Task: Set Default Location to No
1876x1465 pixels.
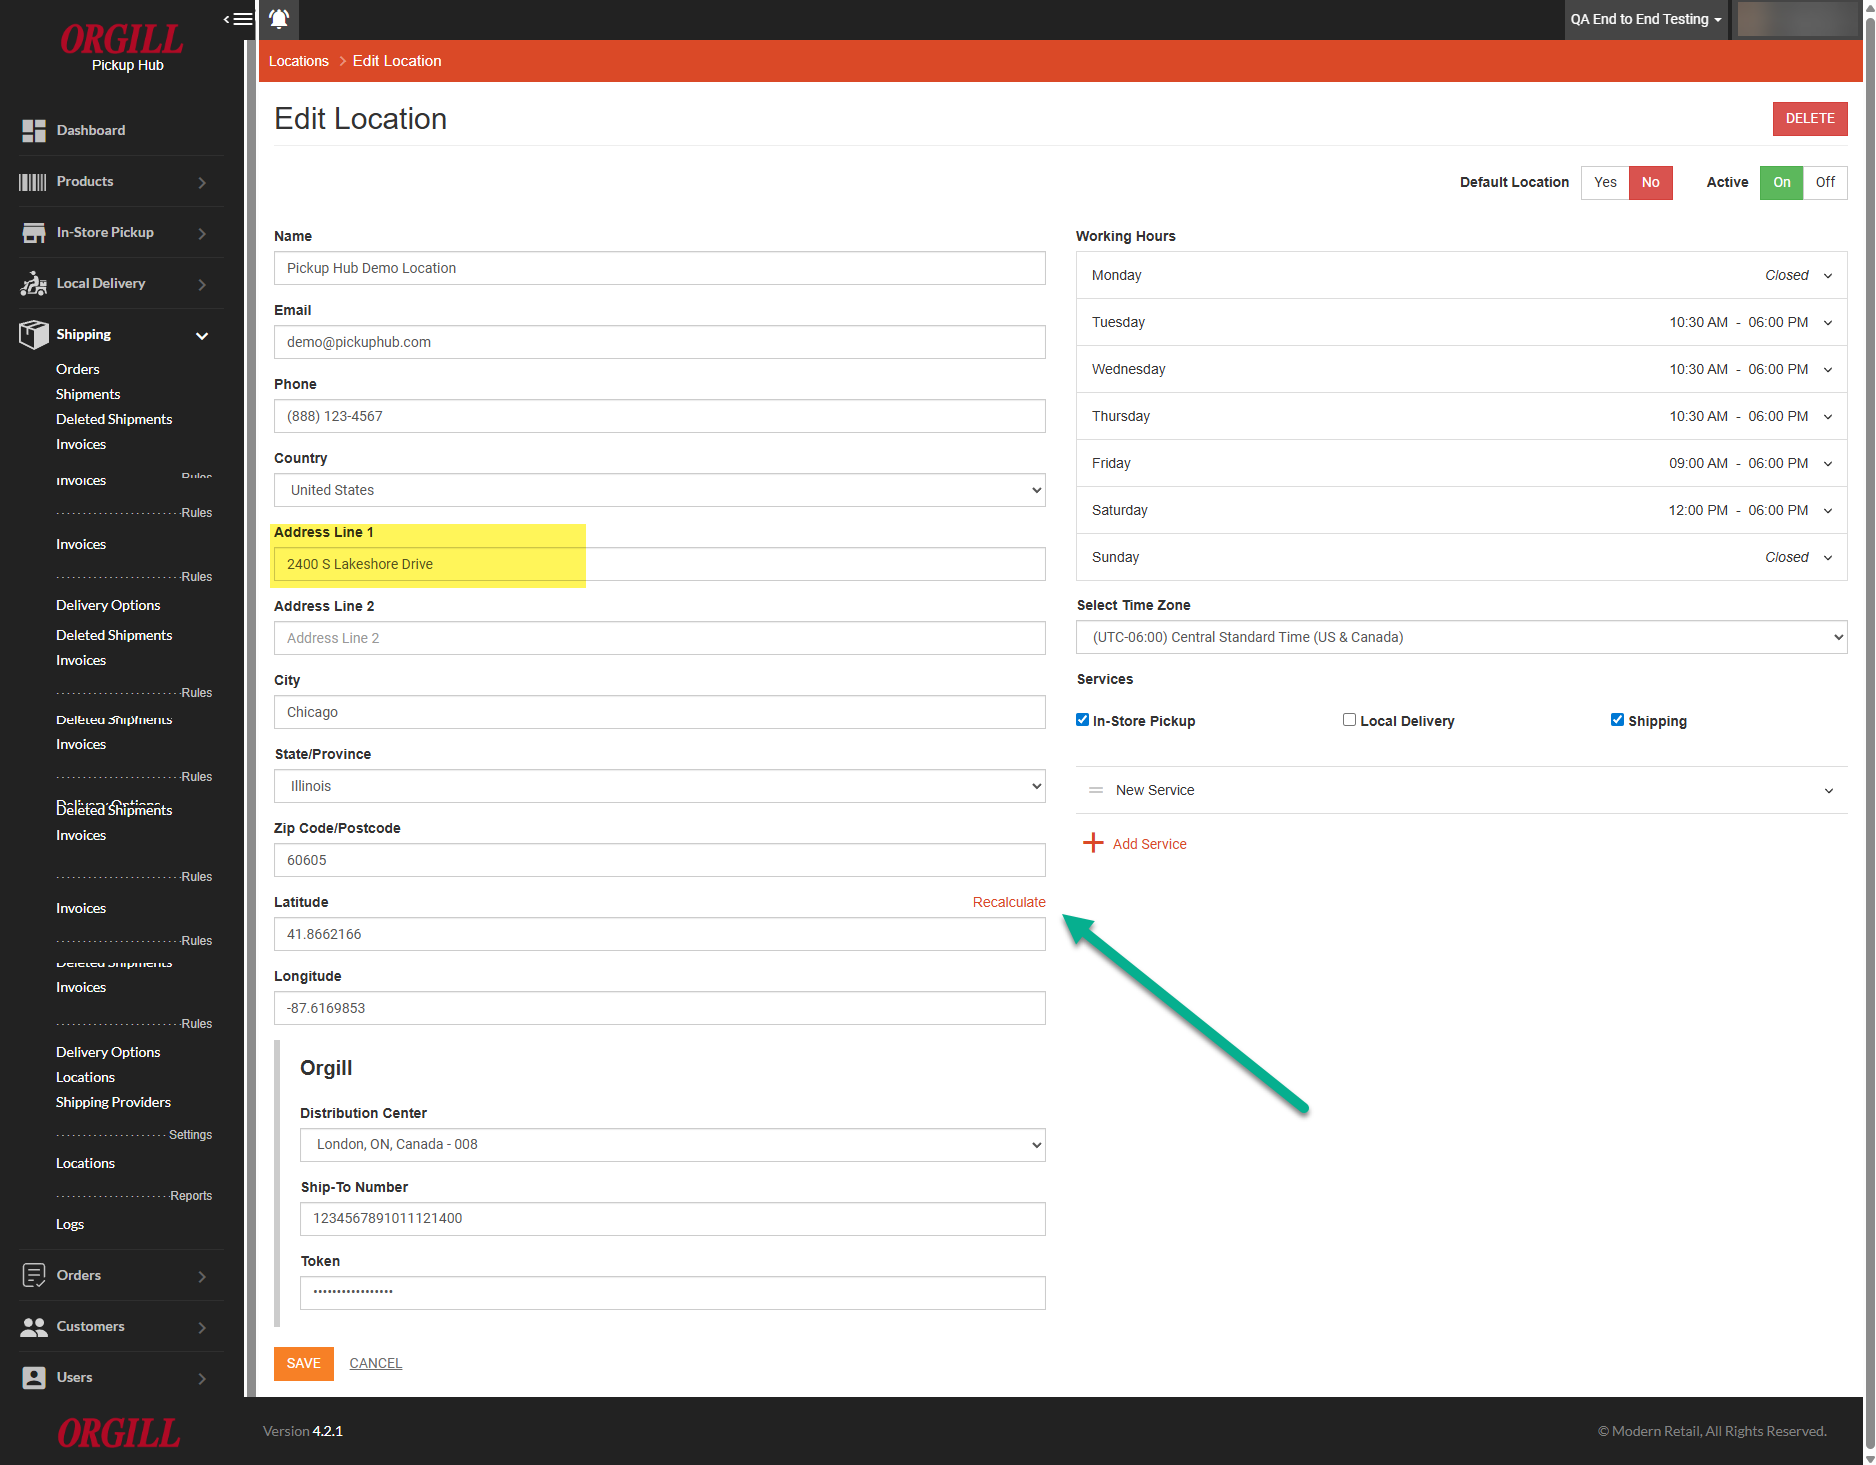Action: coord(1651,182)
